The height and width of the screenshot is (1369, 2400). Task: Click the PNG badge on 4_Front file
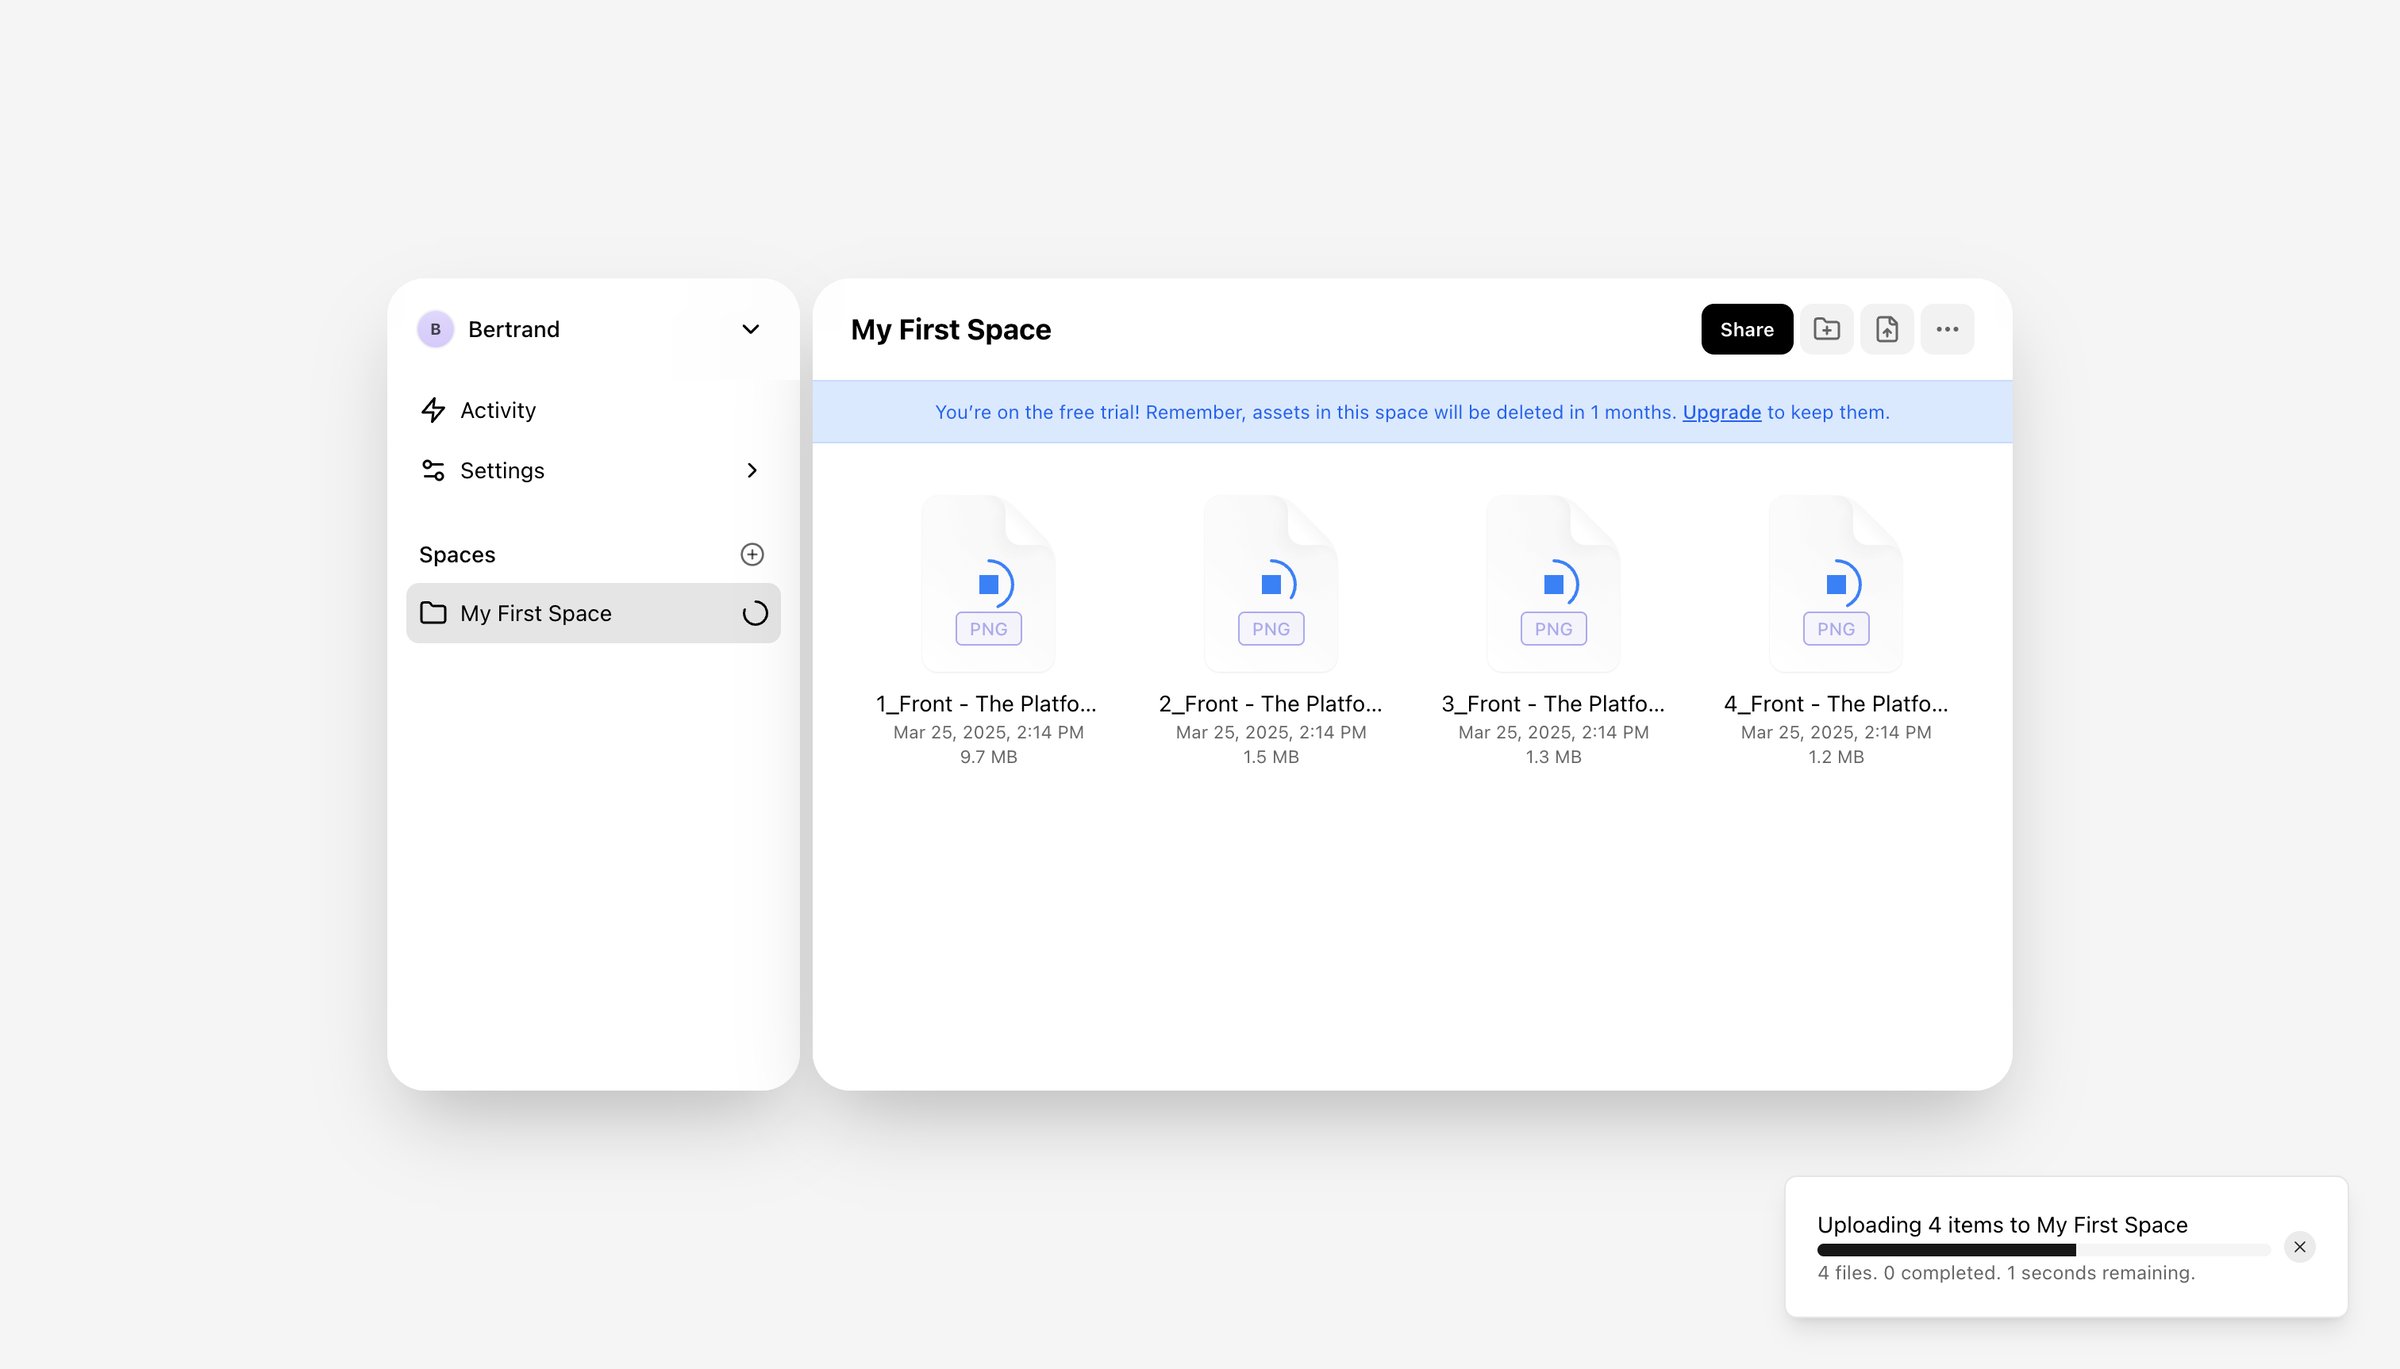1836,629
